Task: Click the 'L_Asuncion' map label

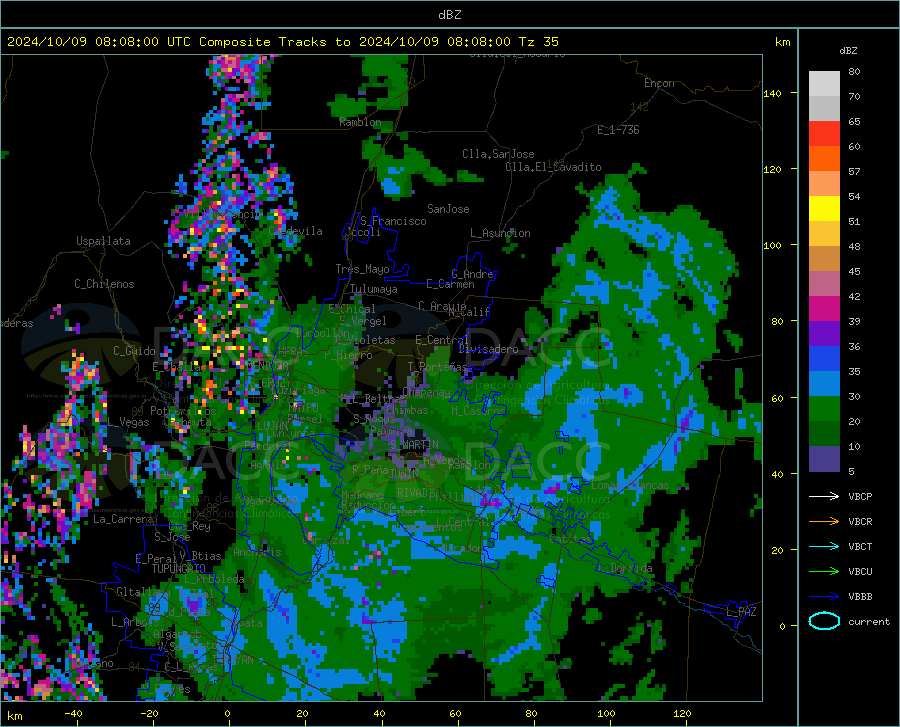Action: coord(500,233)
